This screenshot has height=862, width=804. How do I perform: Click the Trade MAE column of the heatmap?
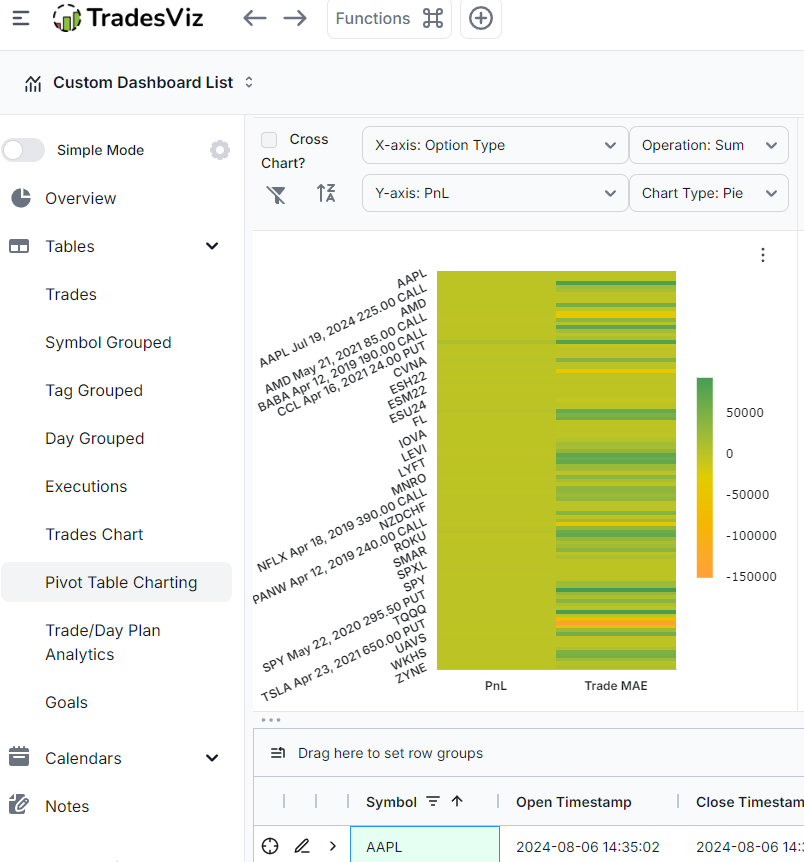pyautogui.click(x=616, y=470)
